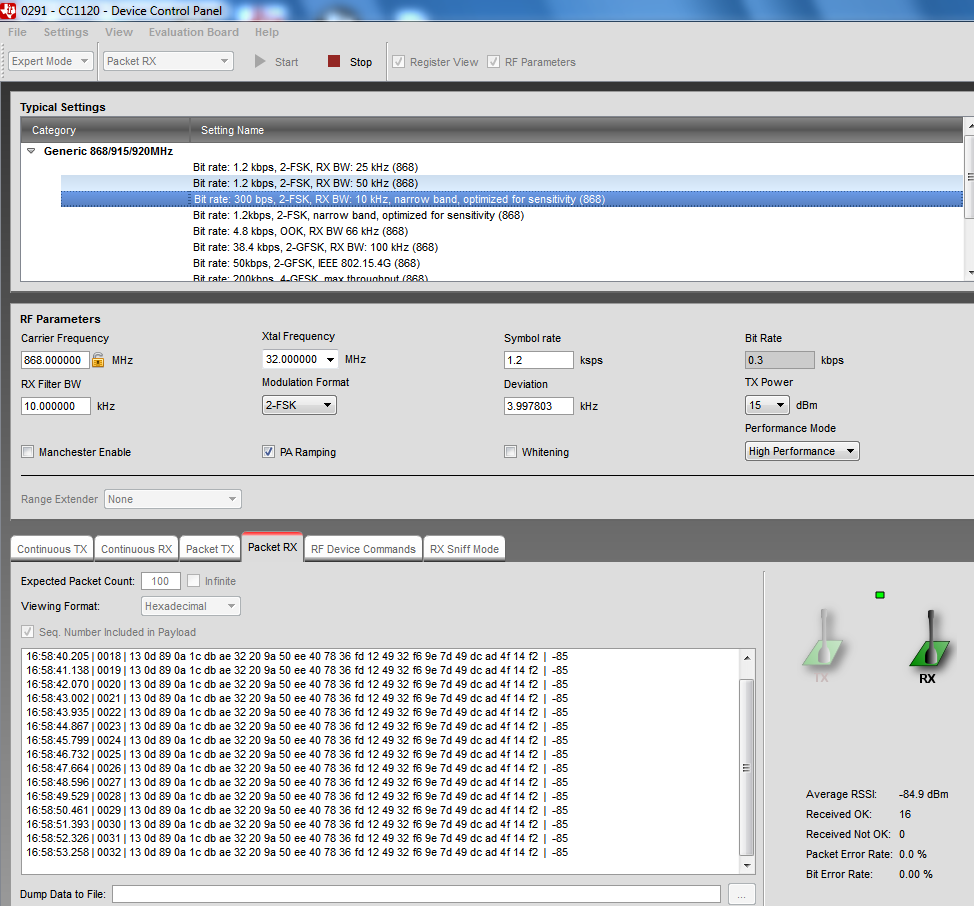This screenshot has width=974, height=906.
Task: Open the Performance Mode dropdown
Action: click(x=802, y=451)
